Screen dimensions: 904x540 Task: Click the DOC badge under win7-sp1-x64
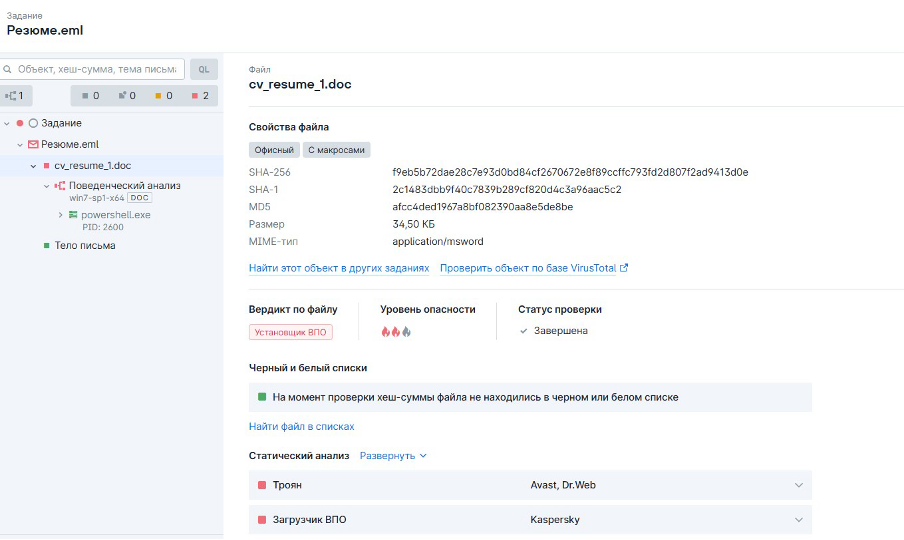coord(140,198)
